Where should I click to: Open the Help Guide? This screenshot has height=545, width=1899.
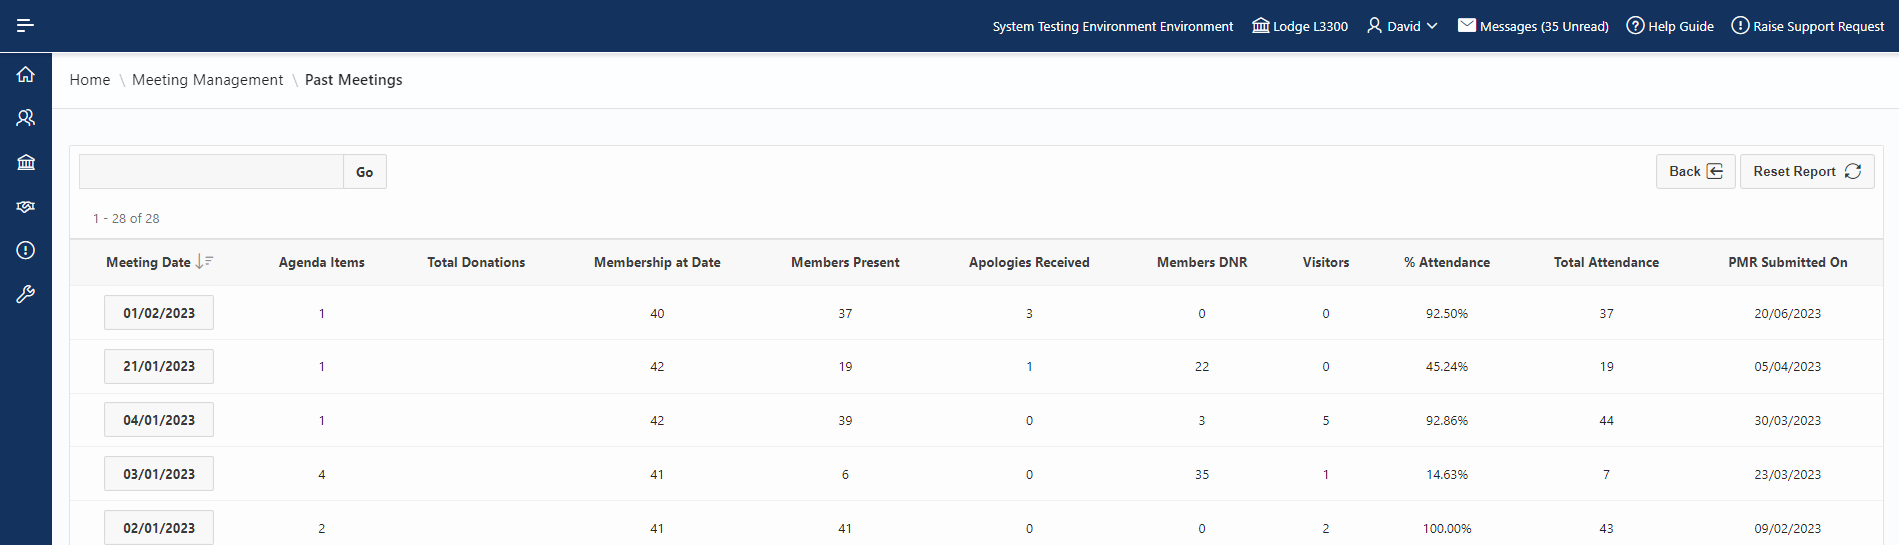[x=1670, y=26]
